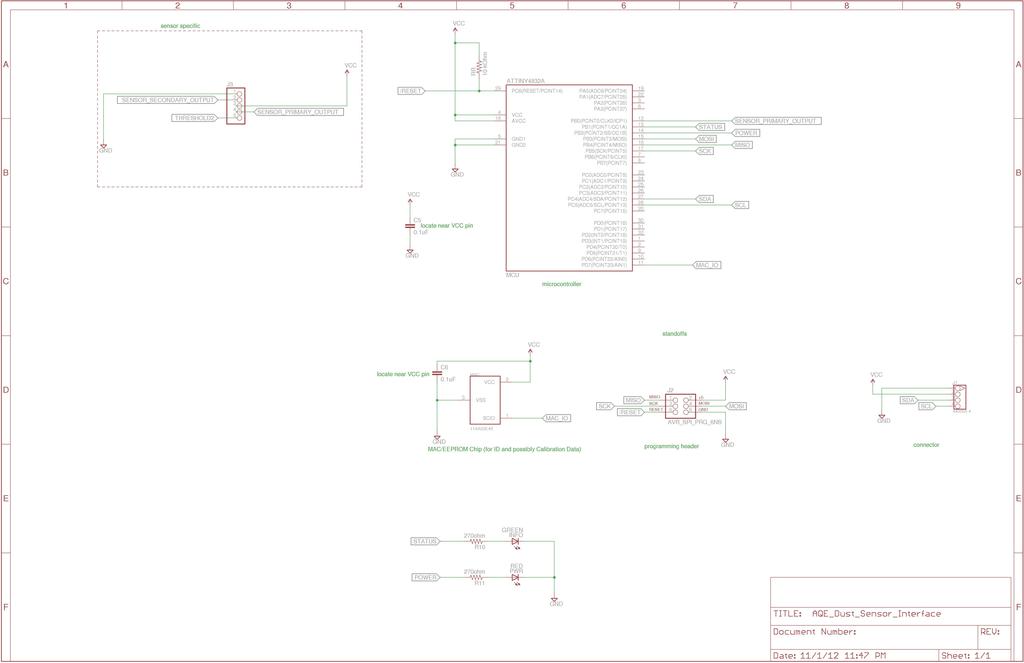Click the POWER label feeding resistor R11
This screenshot has height=663, width=1024.
point(426,577)
